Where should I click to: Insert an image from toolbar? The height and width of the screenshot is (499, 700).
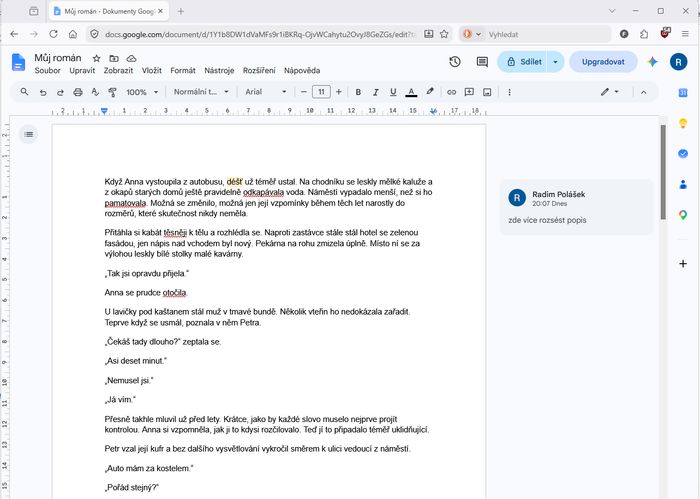[487, 92]
